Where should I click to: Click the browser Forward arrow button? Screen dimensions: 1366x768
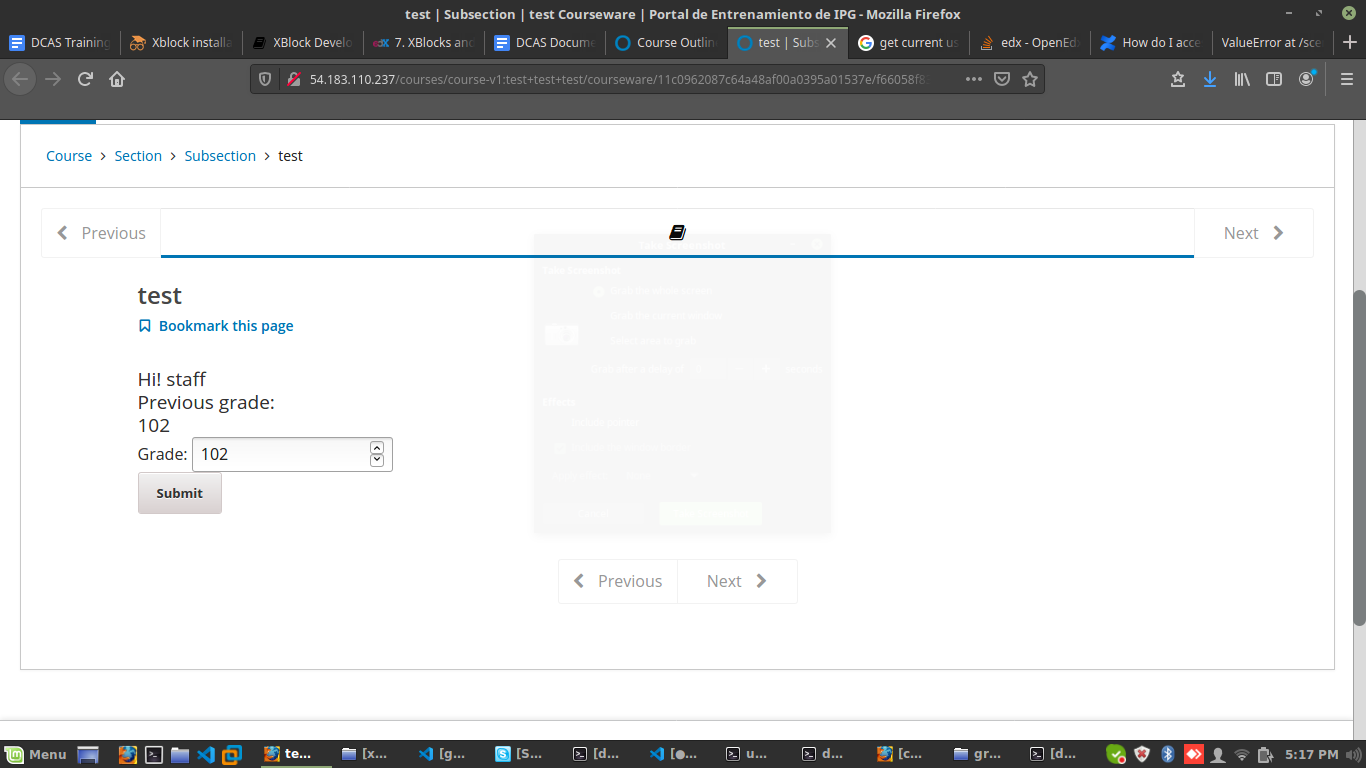tap(53, 79)
